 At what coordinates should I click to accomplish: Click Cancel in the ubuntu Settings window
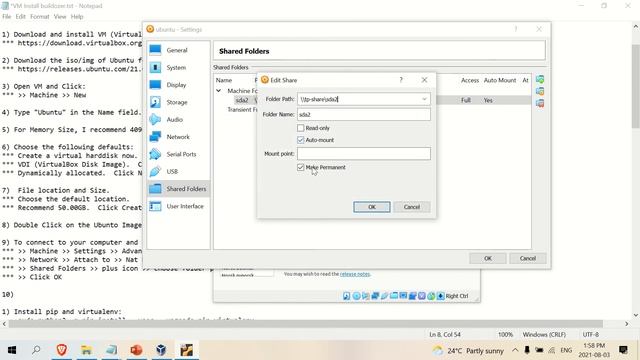(x=527, y=258)
